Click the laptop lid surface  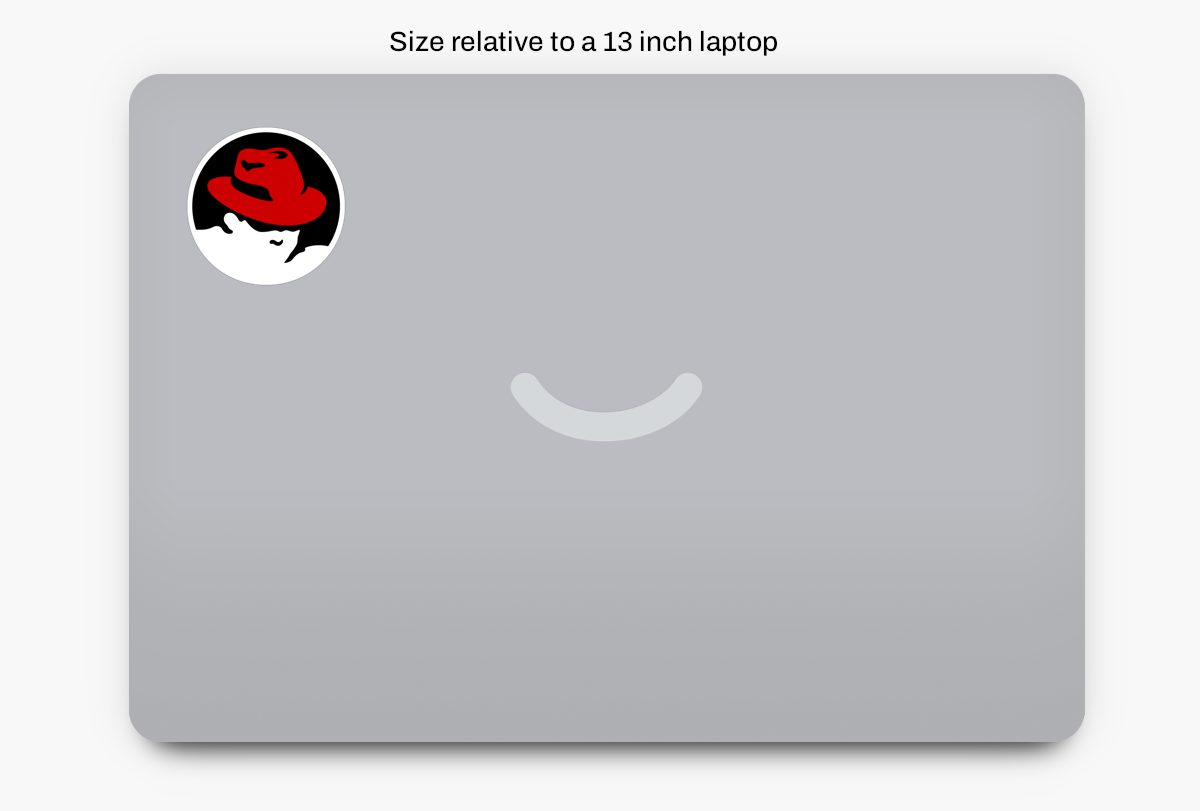[800, 550]
